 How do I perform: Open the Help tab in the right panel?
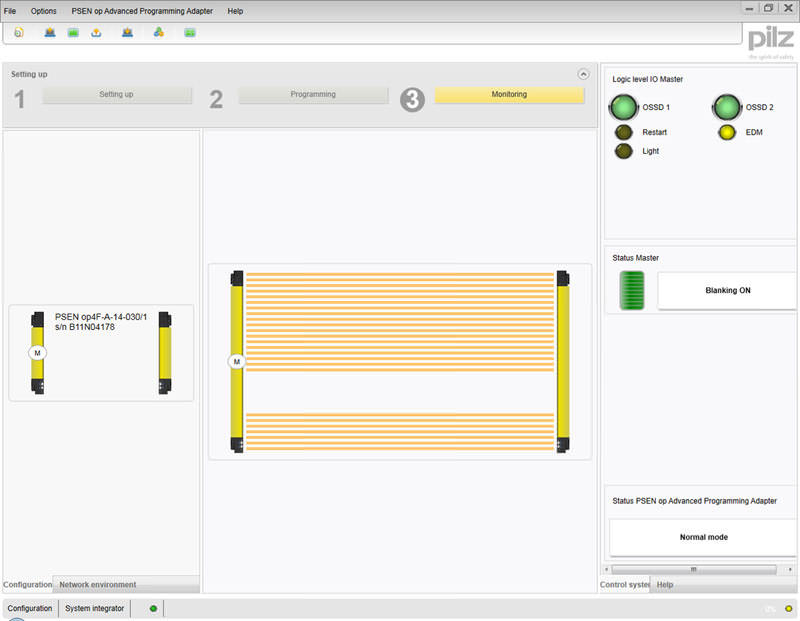[665, 585]
